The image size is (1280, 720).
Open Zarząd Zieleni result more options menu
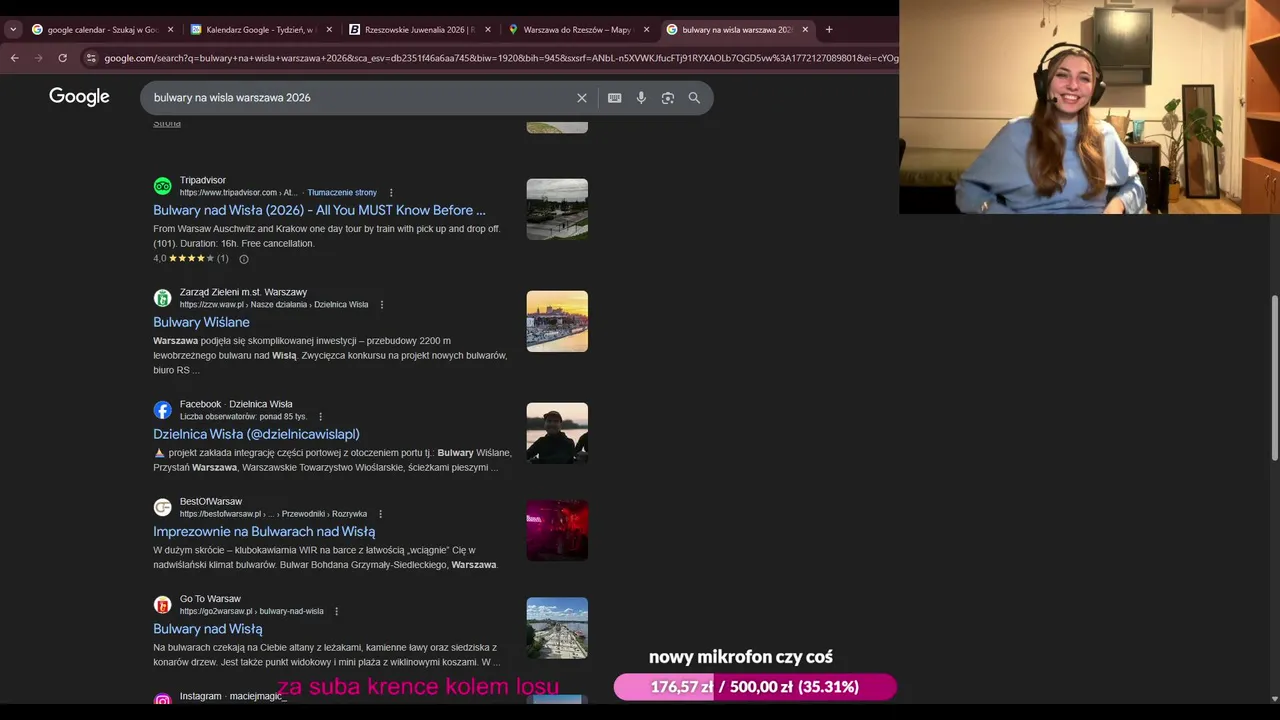pyautogui.click(x=382, y=304)
